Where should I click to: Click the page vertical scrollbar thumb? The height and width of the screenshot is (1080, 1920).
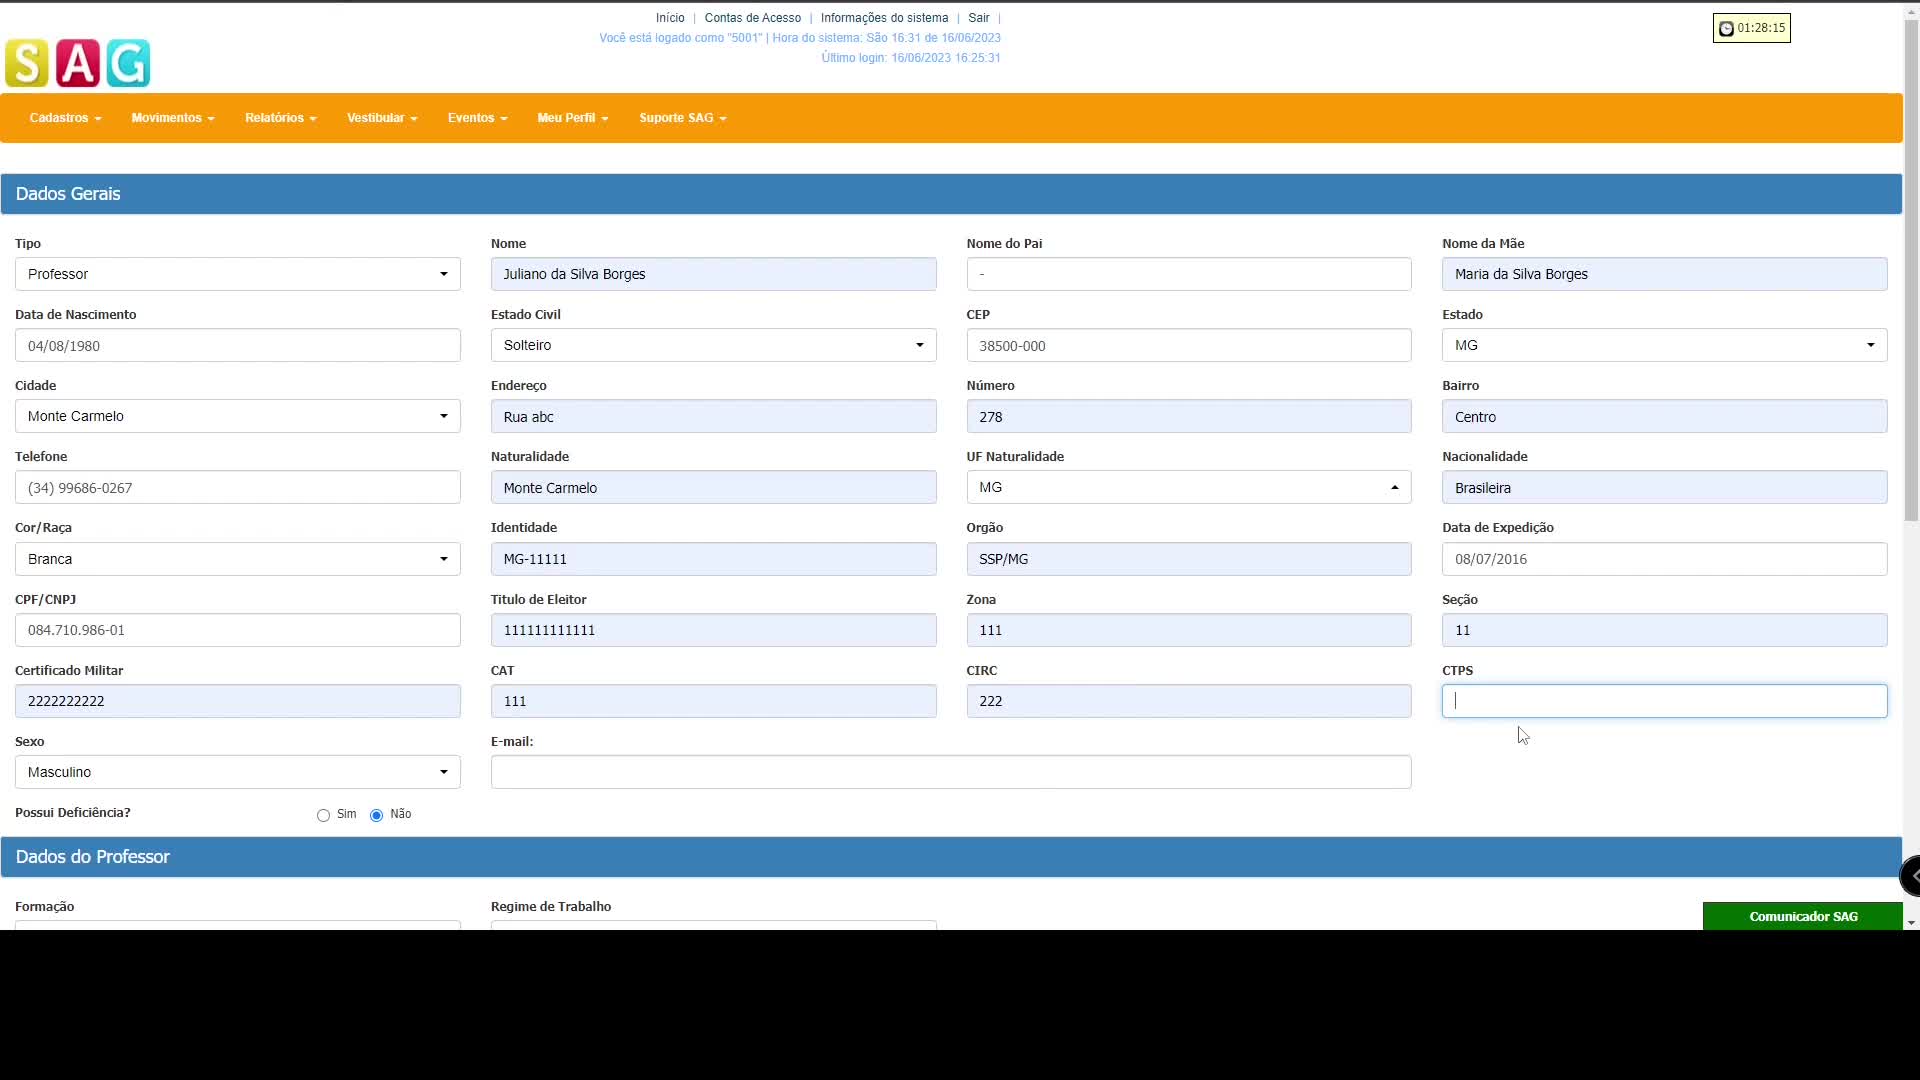(1911, 270)
